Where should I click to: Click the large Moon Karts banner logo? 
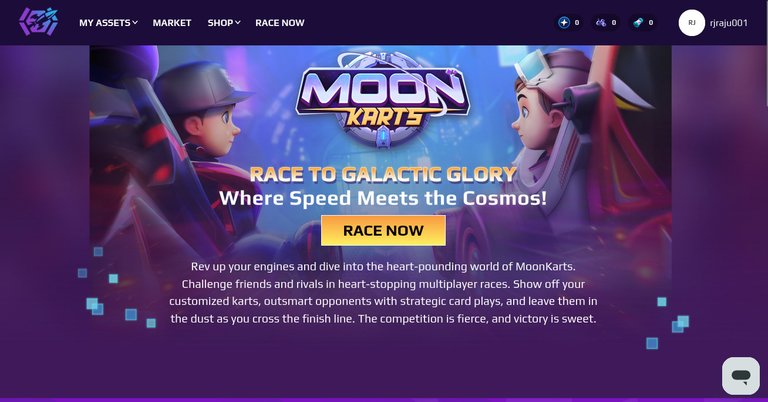click(x=383, y=100)
